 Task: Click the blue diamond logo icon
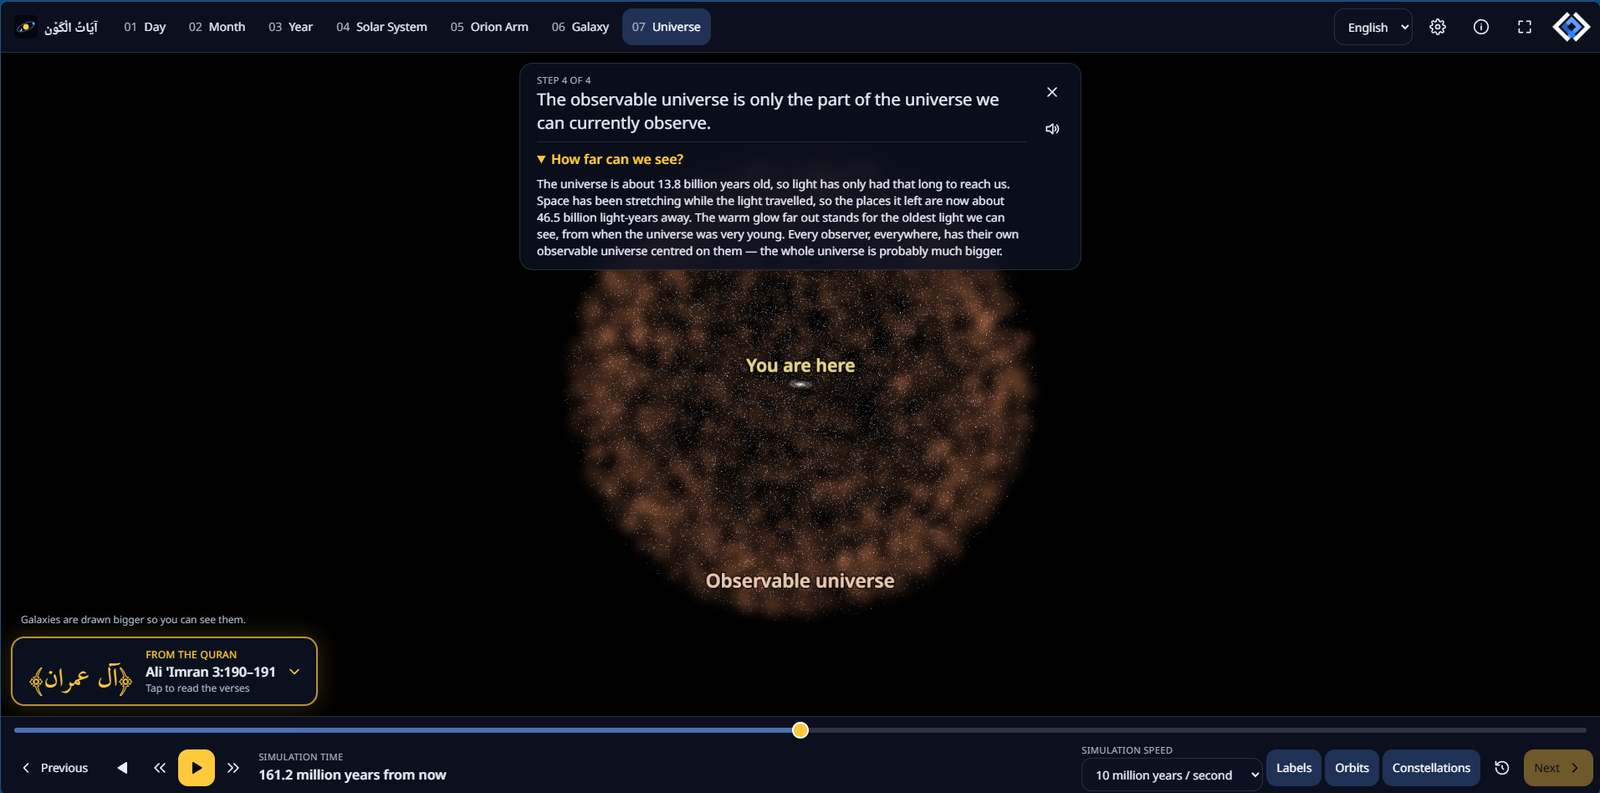(x=1571, y=27)
